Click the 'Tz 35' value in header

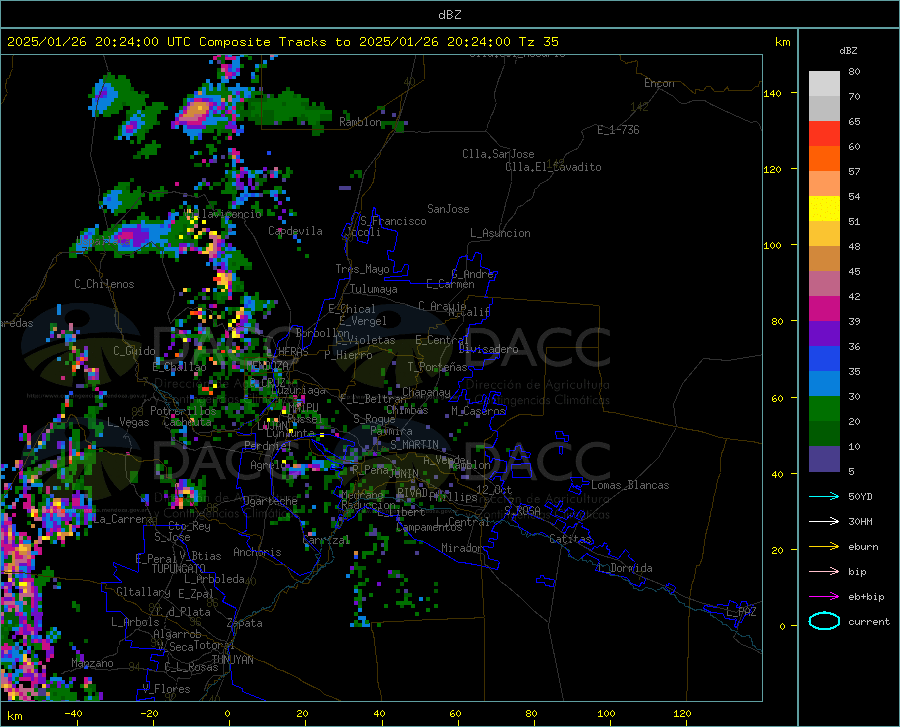pos(539,42)
